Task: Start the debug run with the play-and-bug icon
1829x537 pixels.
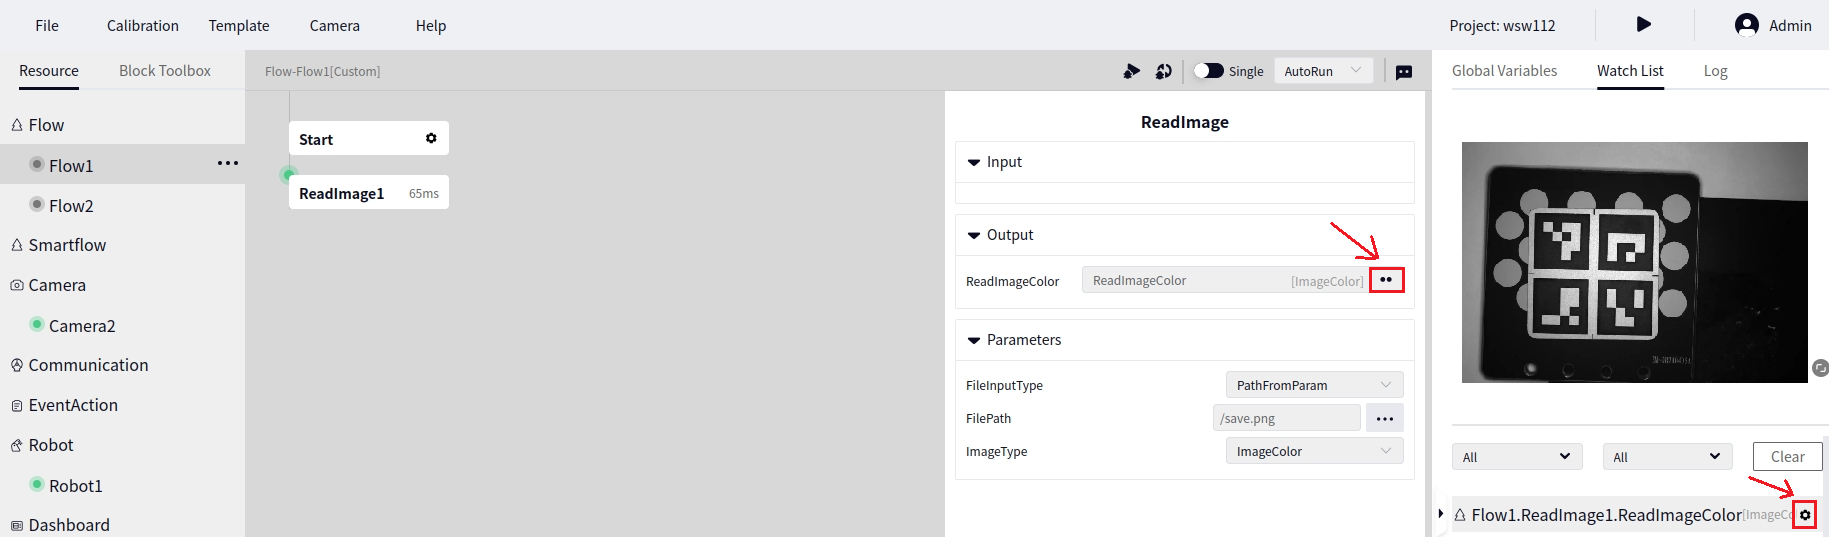Action: point(1131,71)
